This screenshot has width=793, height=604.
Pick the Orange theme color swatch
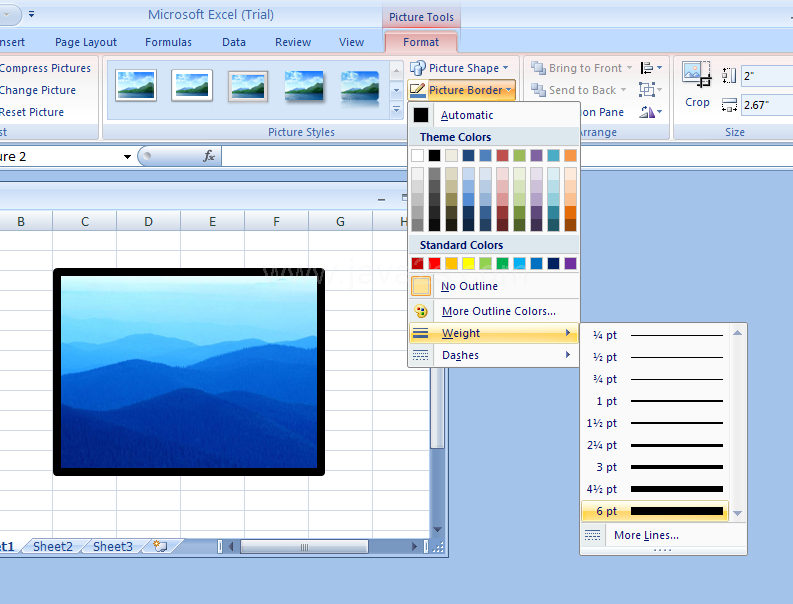coord(570,155)
